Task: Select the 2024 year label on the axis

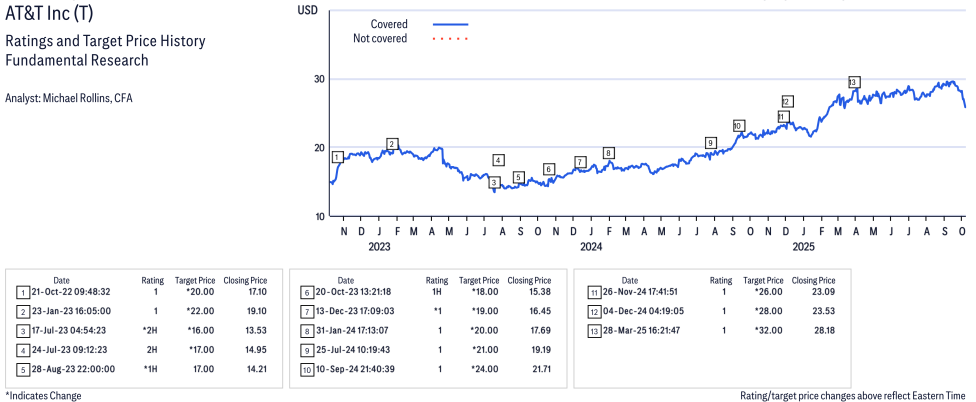Action: coord(590,246)
